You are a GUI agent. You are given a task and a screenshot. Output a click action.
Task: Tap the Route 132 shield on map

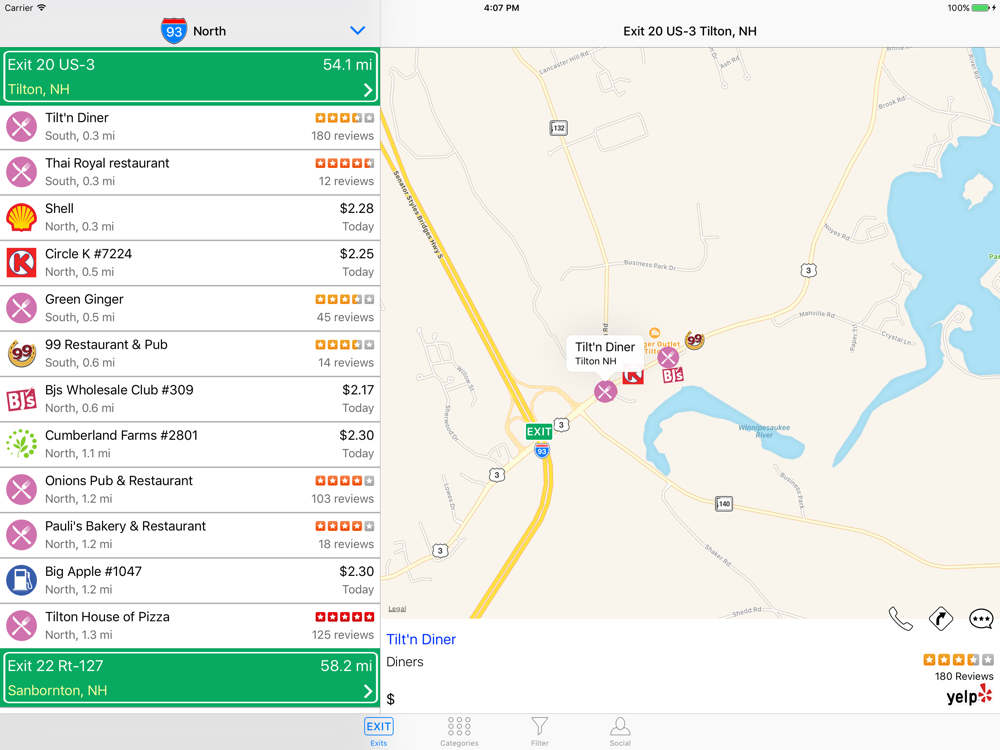point(559,128)
